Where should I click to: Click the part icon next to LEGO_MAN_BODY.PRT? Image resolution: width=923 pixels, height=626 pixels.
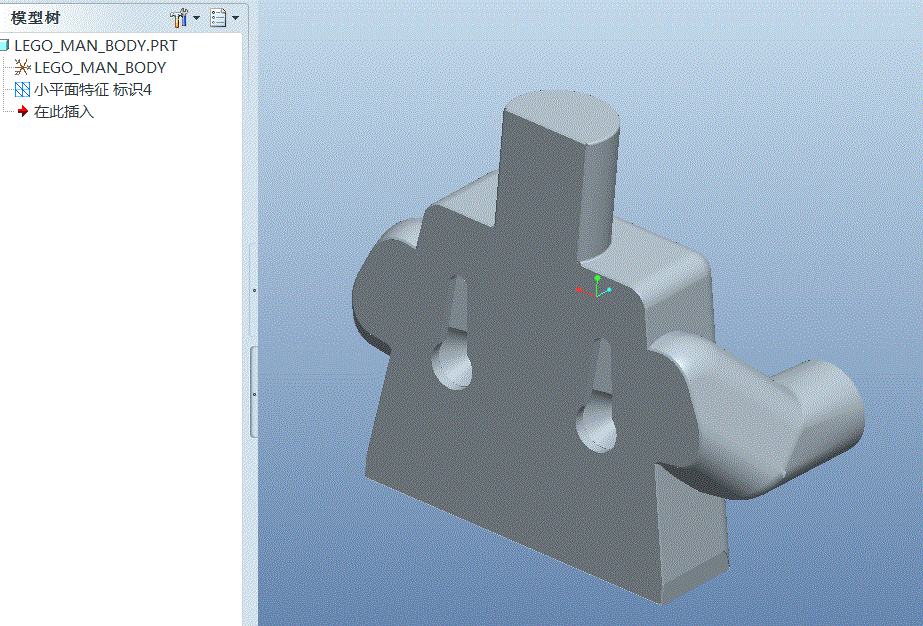click(5, 45)
